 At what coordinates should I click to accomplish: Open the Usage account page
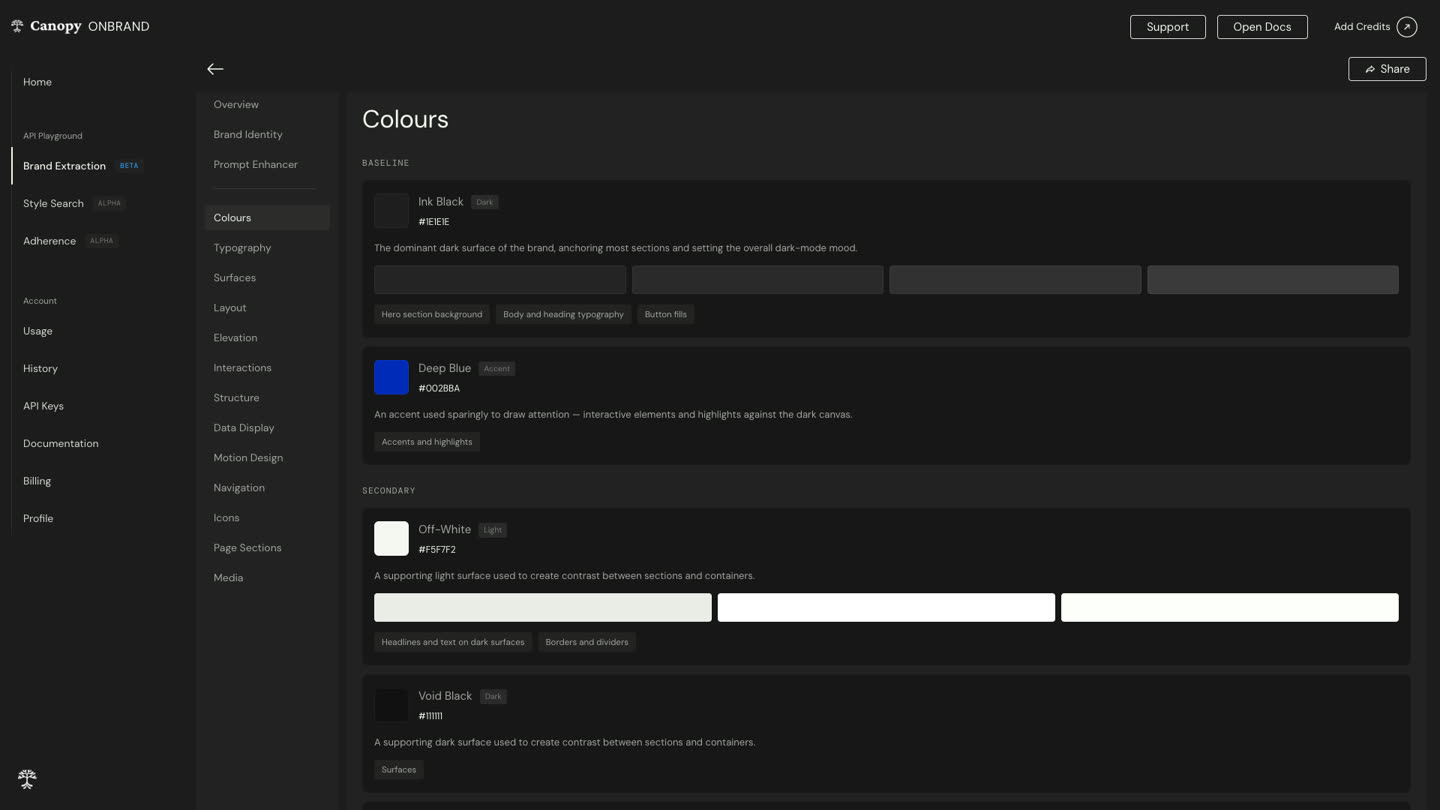coord(38,331)
